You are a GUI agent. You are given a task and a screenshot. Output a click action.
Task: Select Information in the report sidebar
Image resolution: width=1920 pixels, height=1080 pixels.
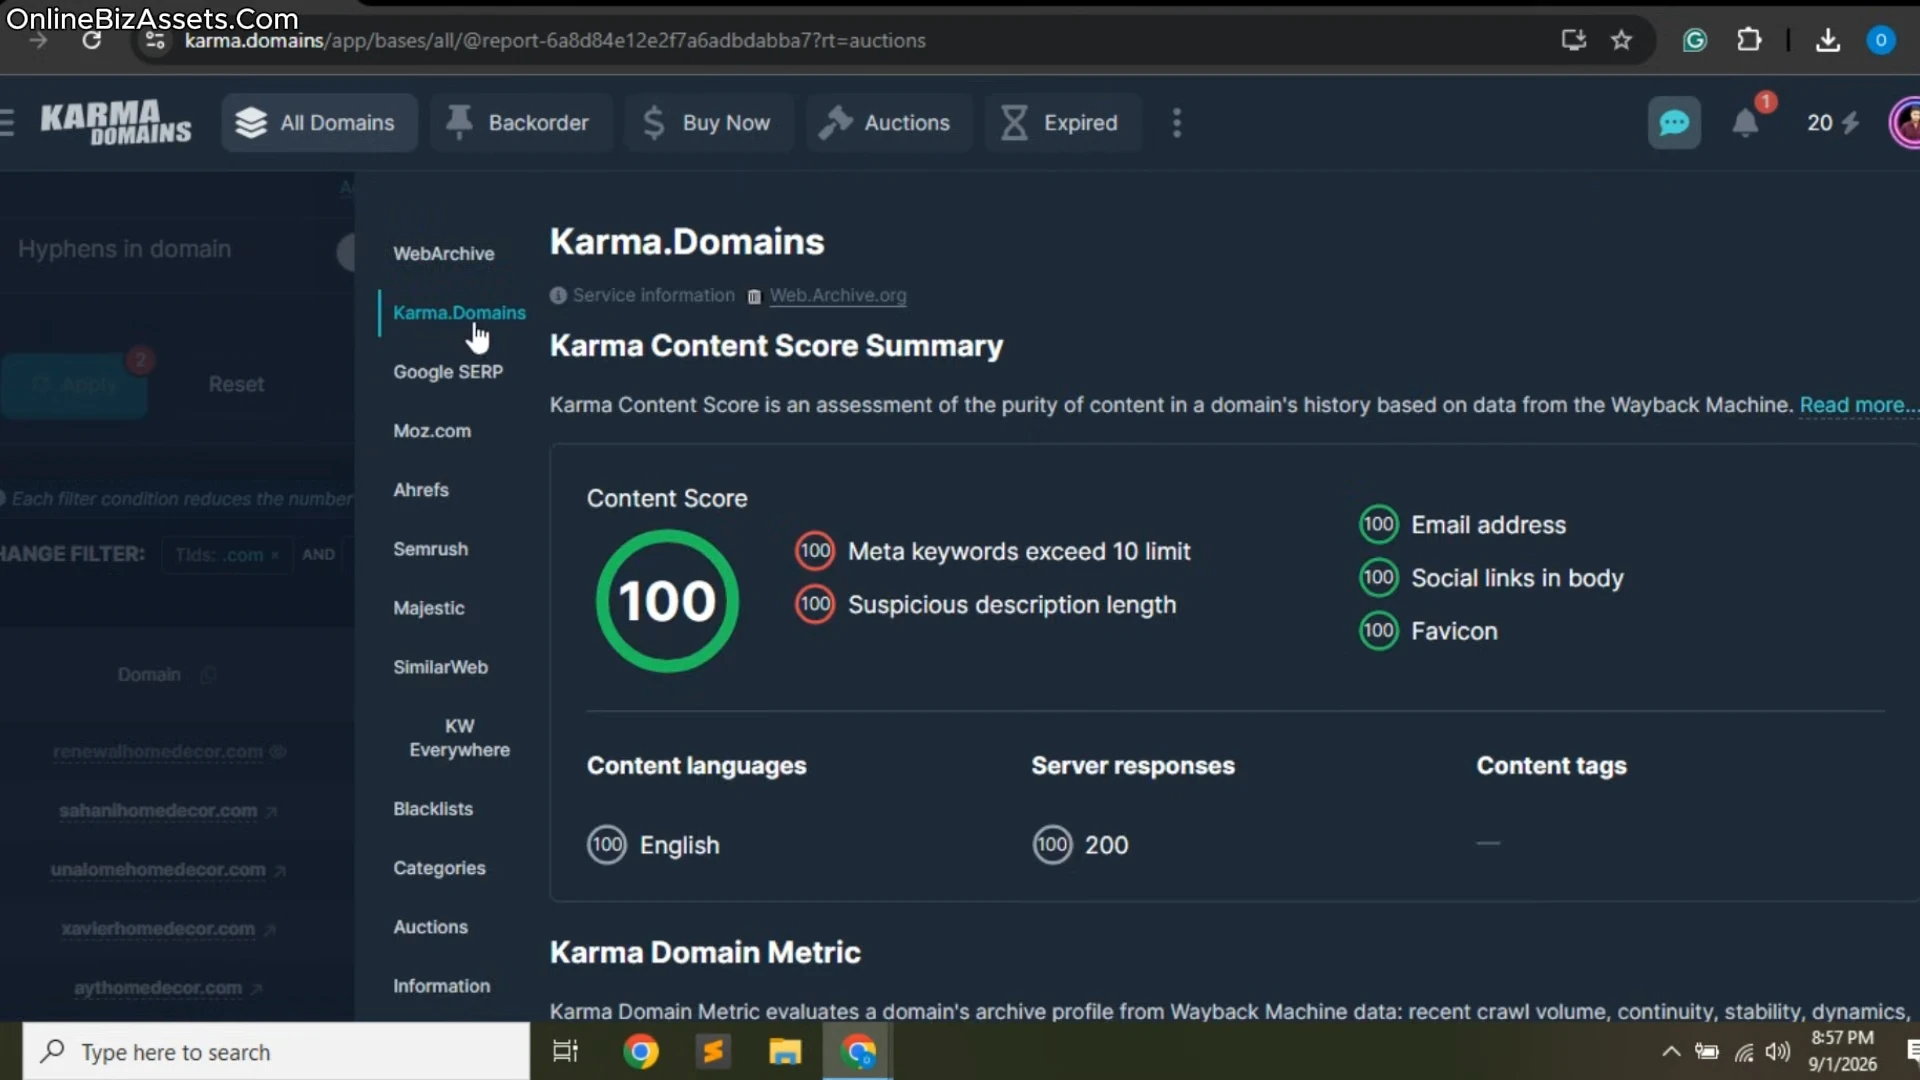pyautogui.click(x=442, y=986)
